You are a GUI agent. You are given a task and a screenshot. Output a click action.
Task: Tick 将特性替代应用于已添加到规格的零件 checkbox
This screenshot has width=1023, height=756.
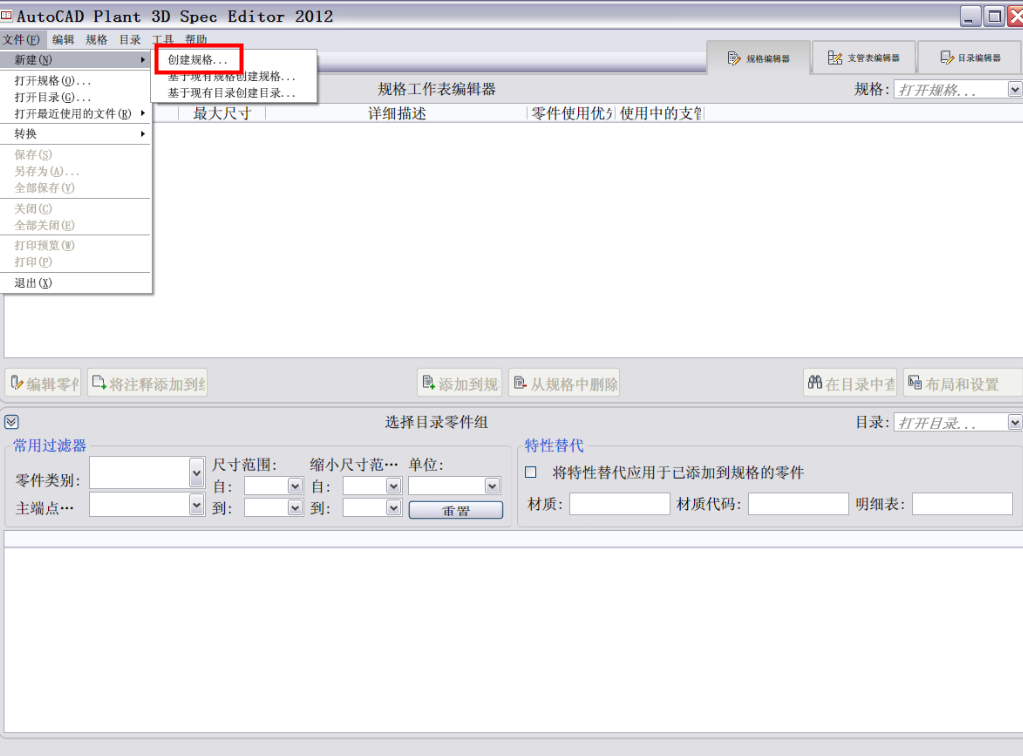531,472
